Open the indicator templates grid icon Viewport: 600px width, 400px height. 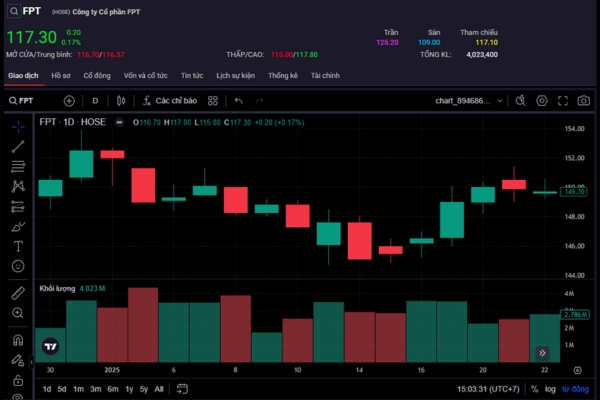(213, 101)
